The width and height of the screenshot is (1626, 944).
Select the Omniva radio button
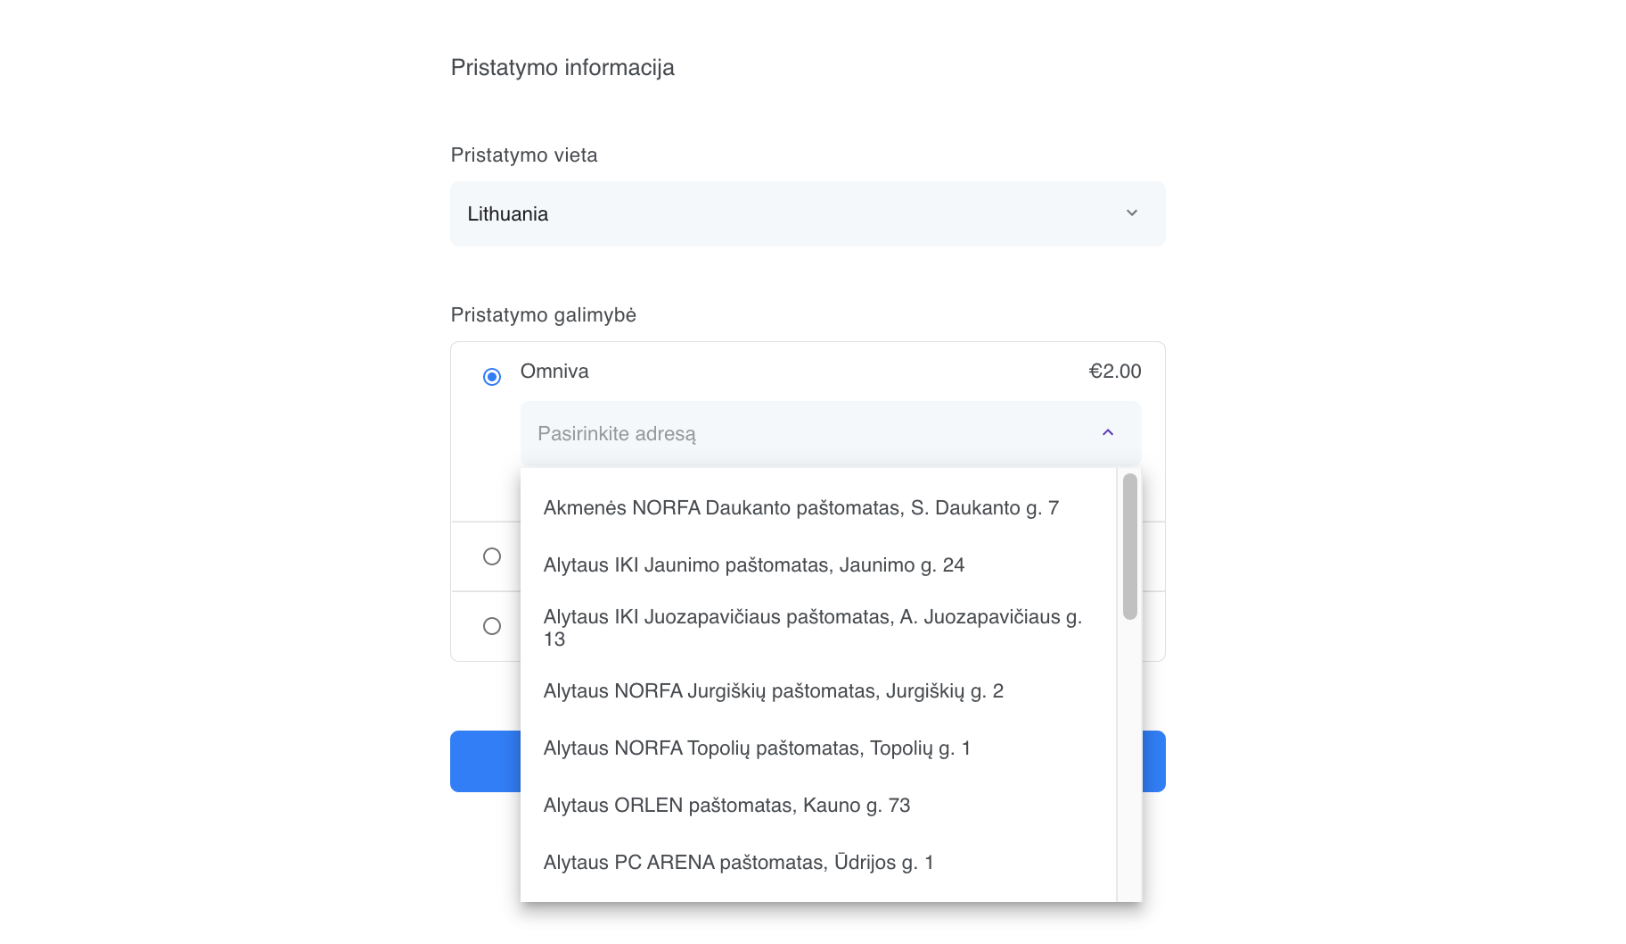[491, 376]
